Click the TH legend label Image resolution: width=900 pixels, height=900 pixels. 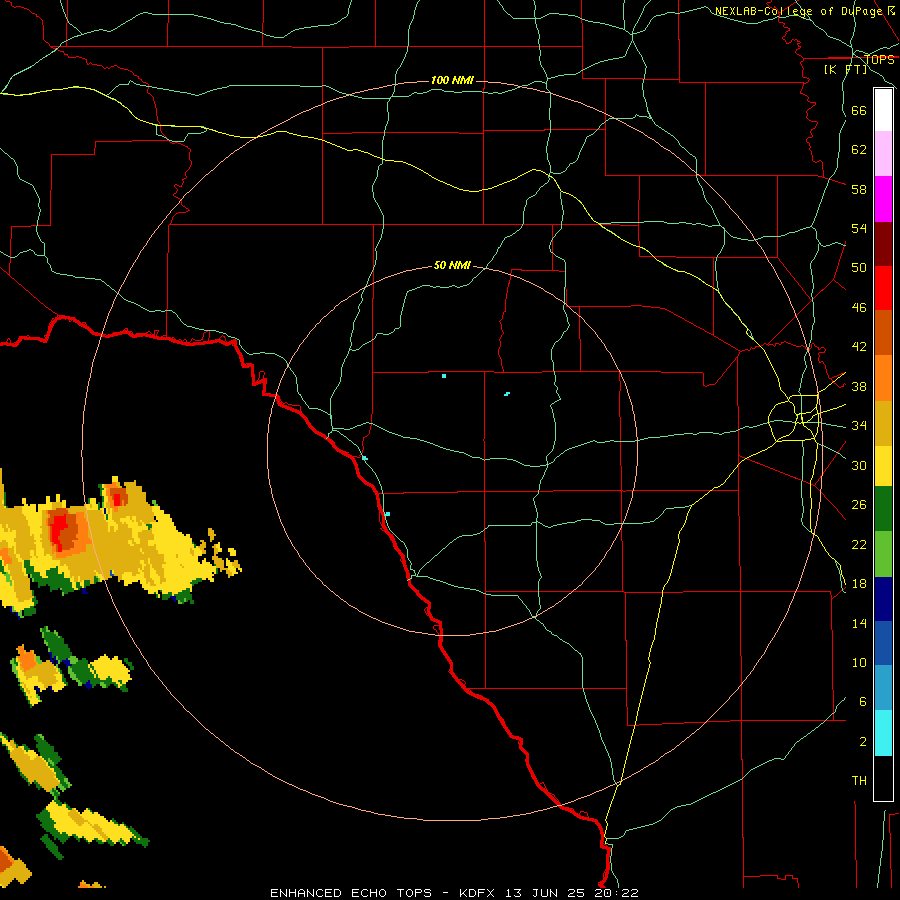pos(859,781)
